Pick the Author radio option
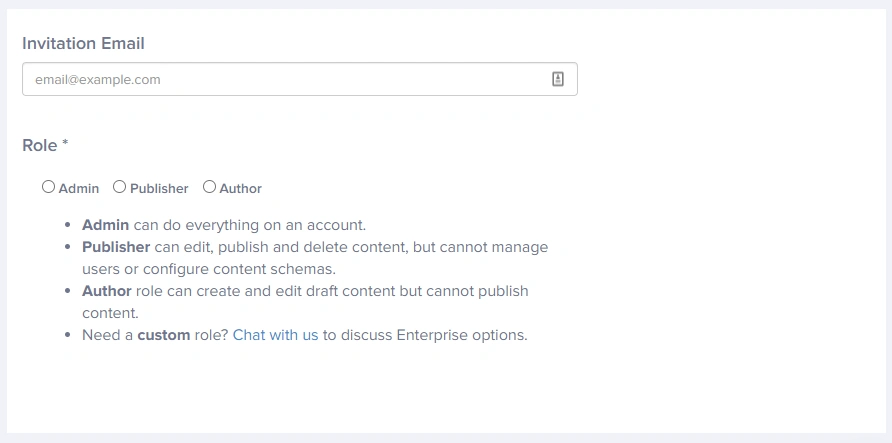The width and height of the screenshot is (892, 443). pos(209,187)
